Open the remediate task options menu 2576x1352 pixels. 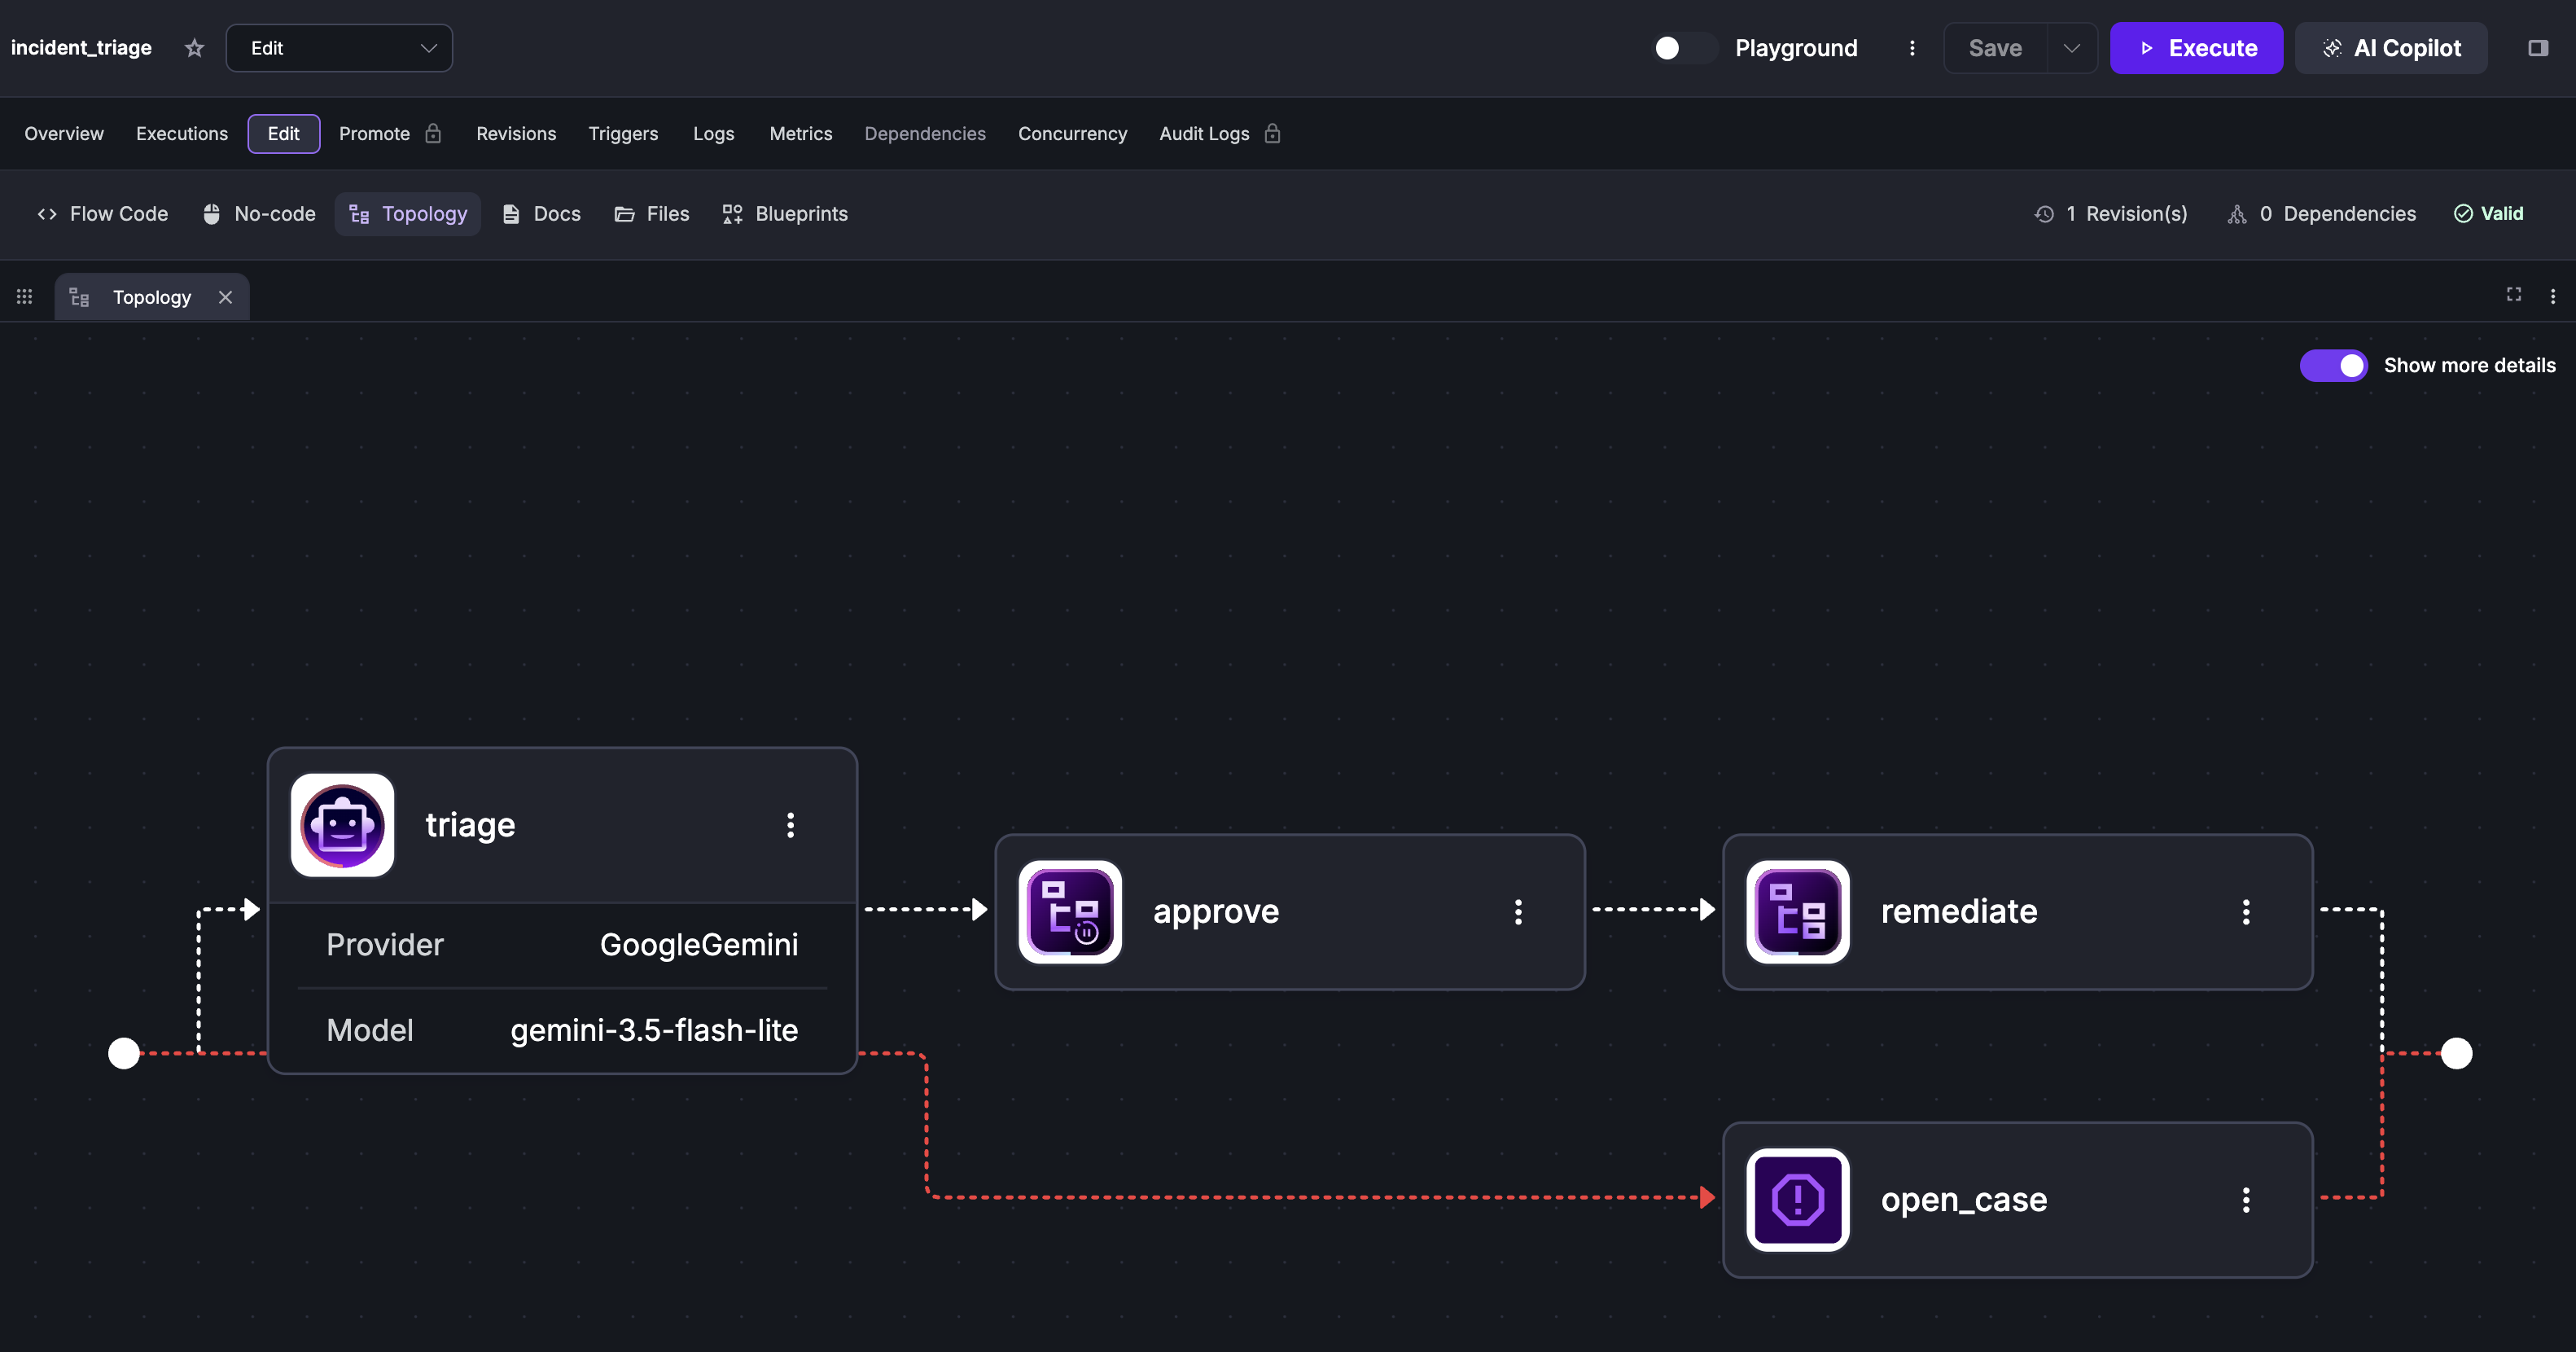coord(2247,912)
